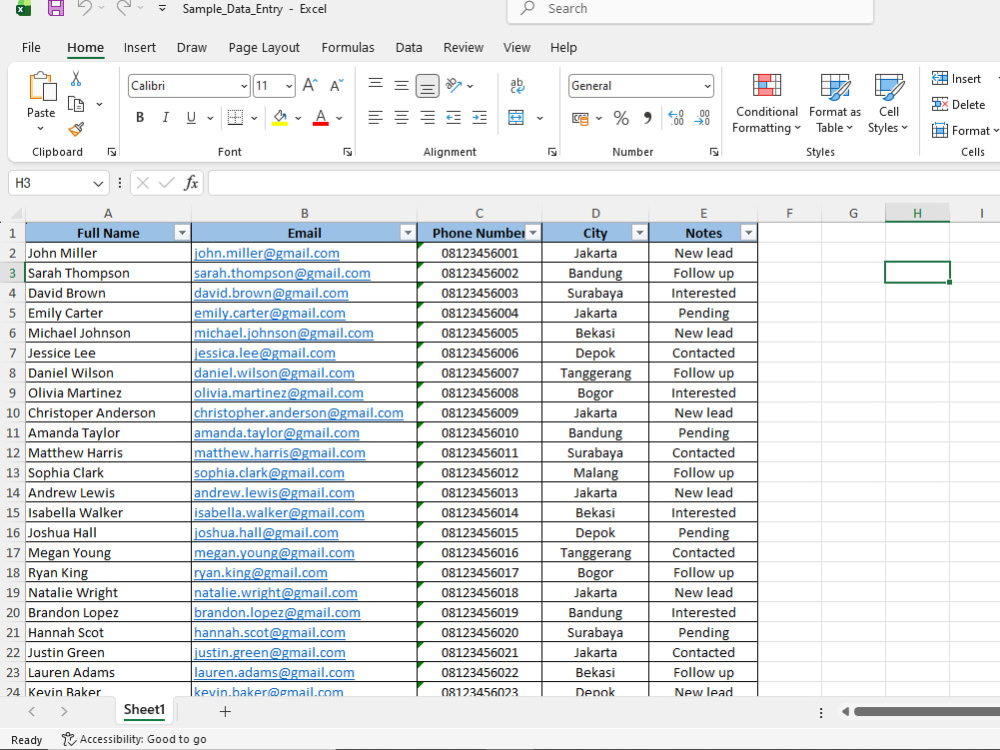1000x750 pixels.
Task: Click the Insert cells button
Action: point(956,78)
